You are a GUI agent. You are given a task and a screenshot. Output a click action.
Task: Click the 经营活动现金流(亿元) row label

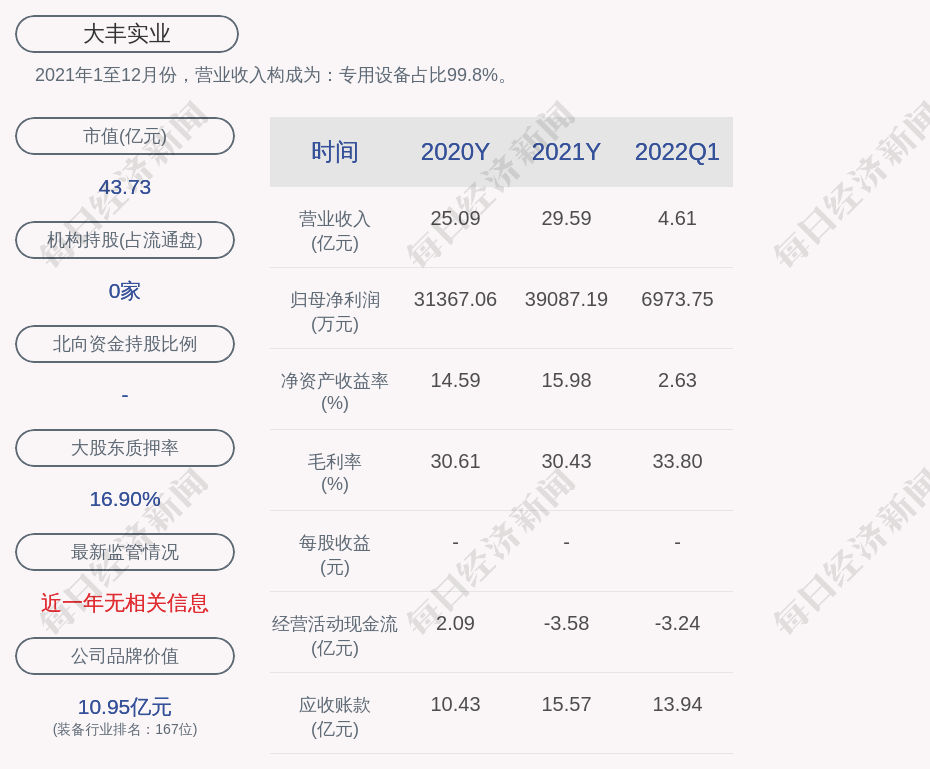tap(335, 636)
